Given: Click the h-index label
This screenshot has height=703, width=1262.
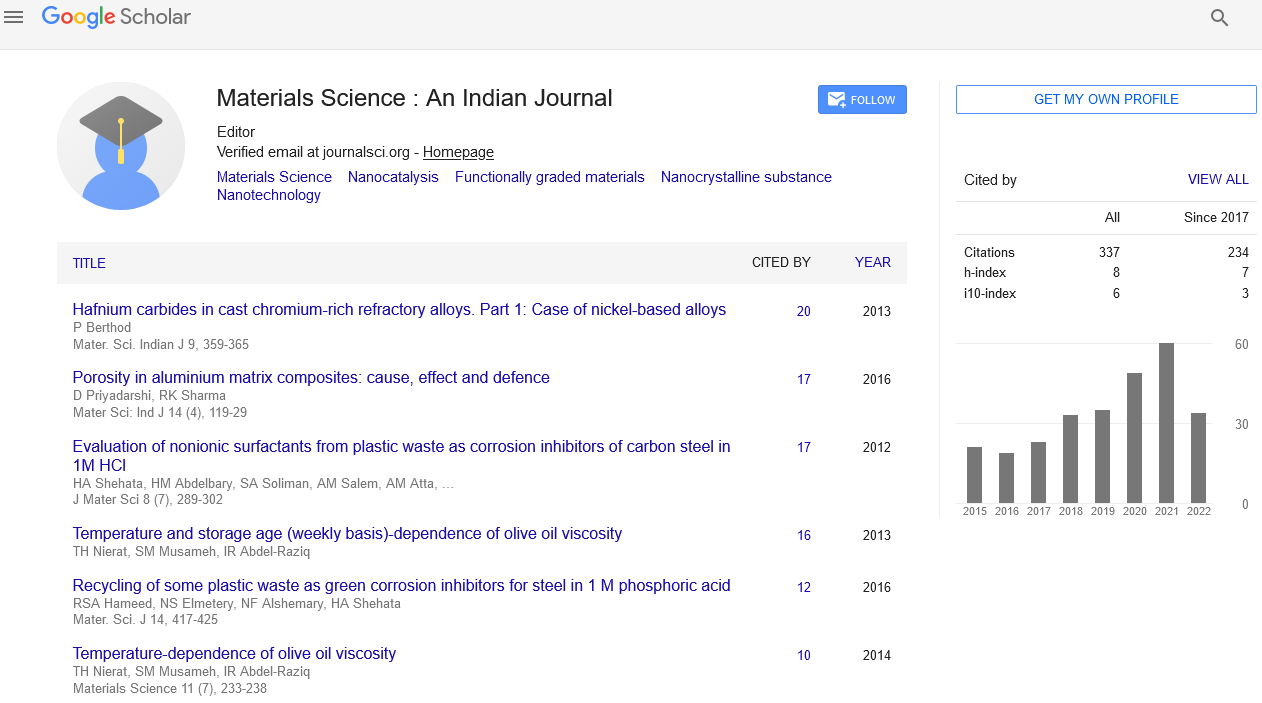Looking at the screenshot, I should pyautogui.click(x=985, y=273).
